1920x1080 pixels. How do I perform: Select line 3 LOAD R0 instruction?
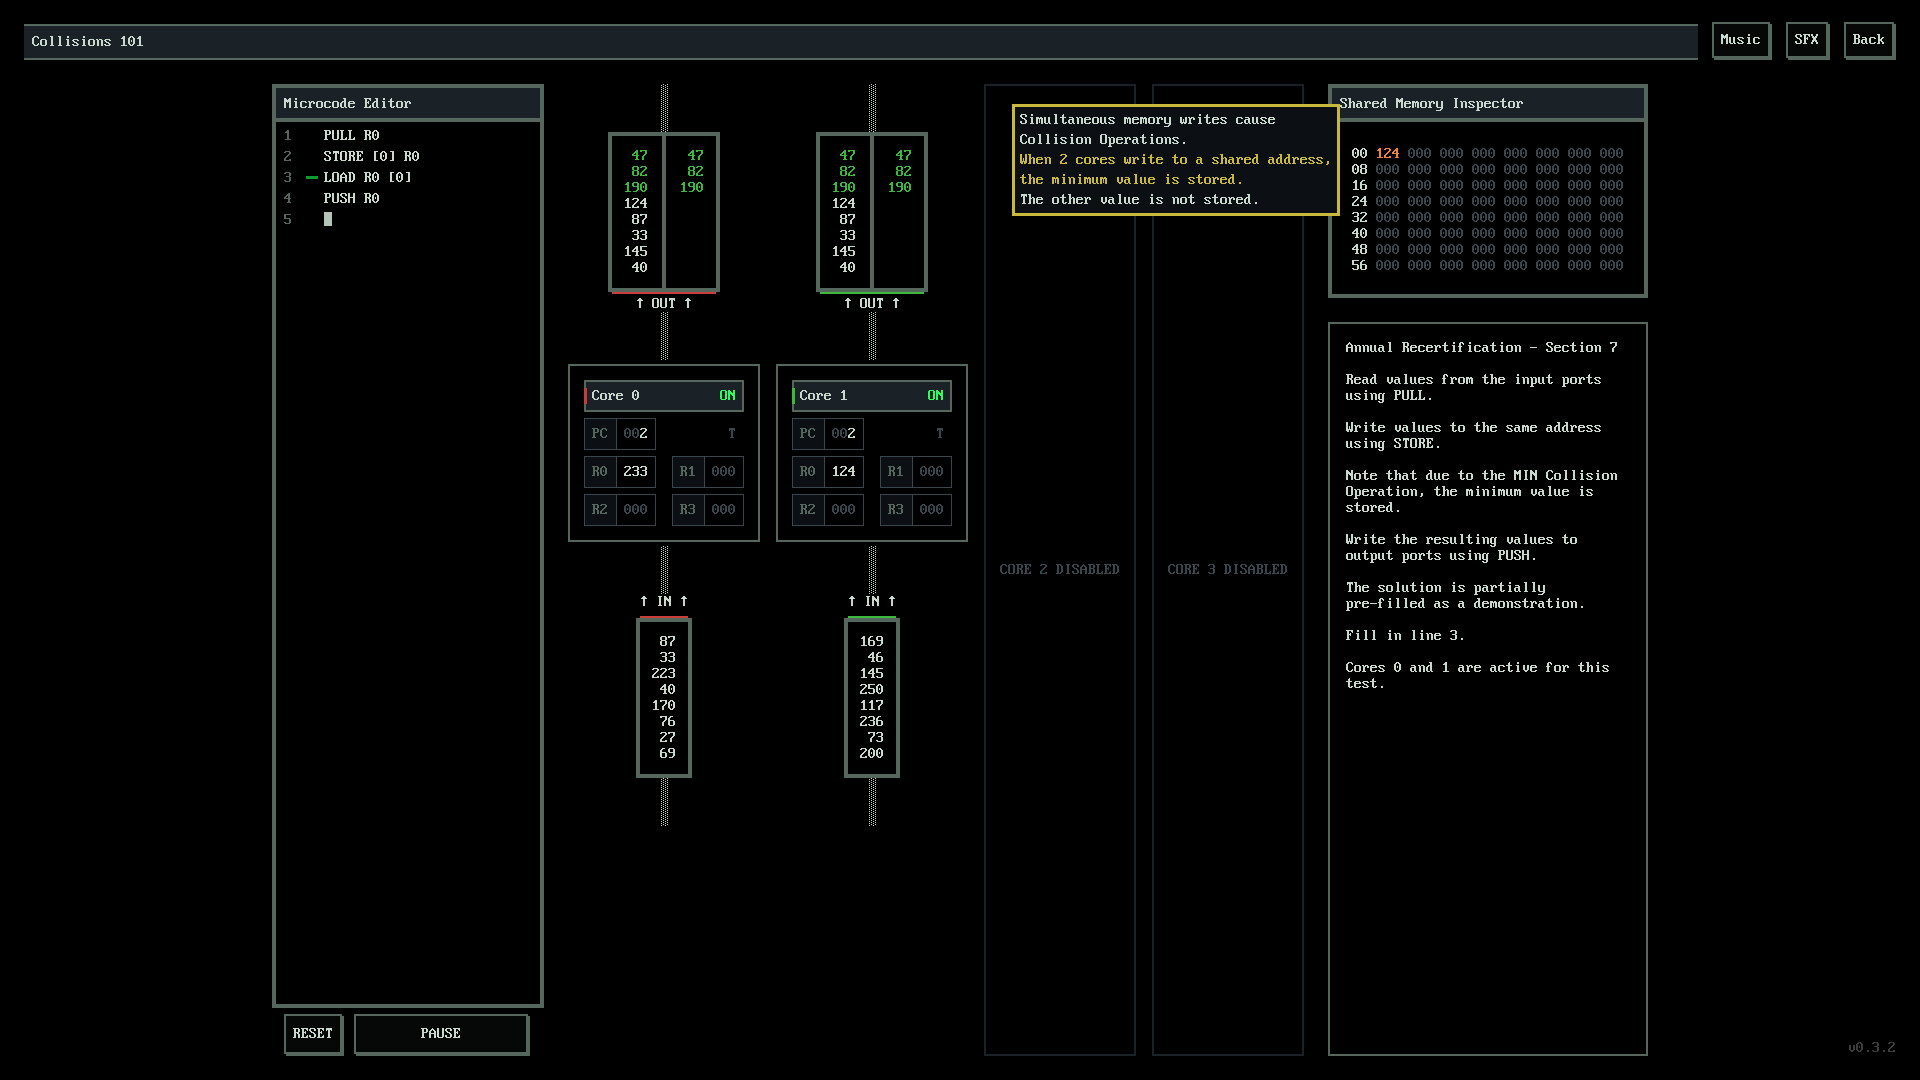click(367, 177)
